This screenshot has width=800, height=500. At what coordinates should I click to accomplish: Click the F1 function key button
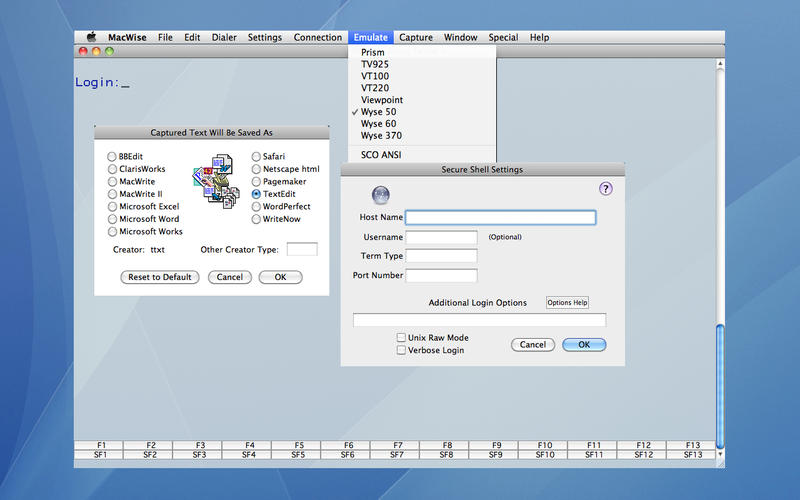pos(99,445)
